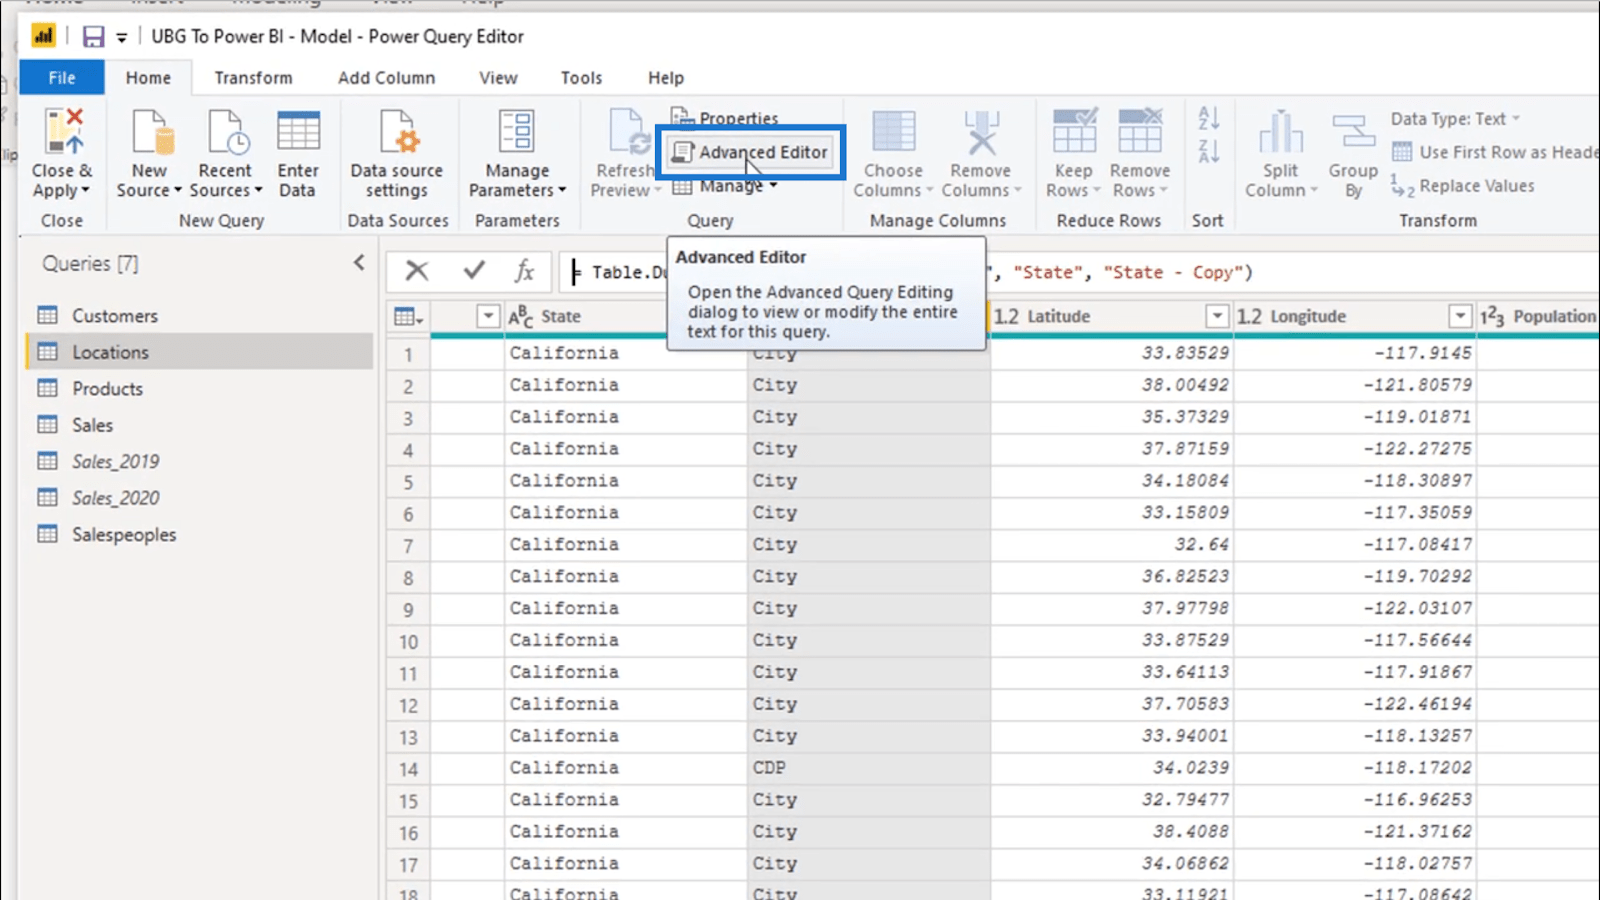The height and width of the screenshot is (900, 1600).
Task: Click the Recent Sources icon
Action: point(226,132)
